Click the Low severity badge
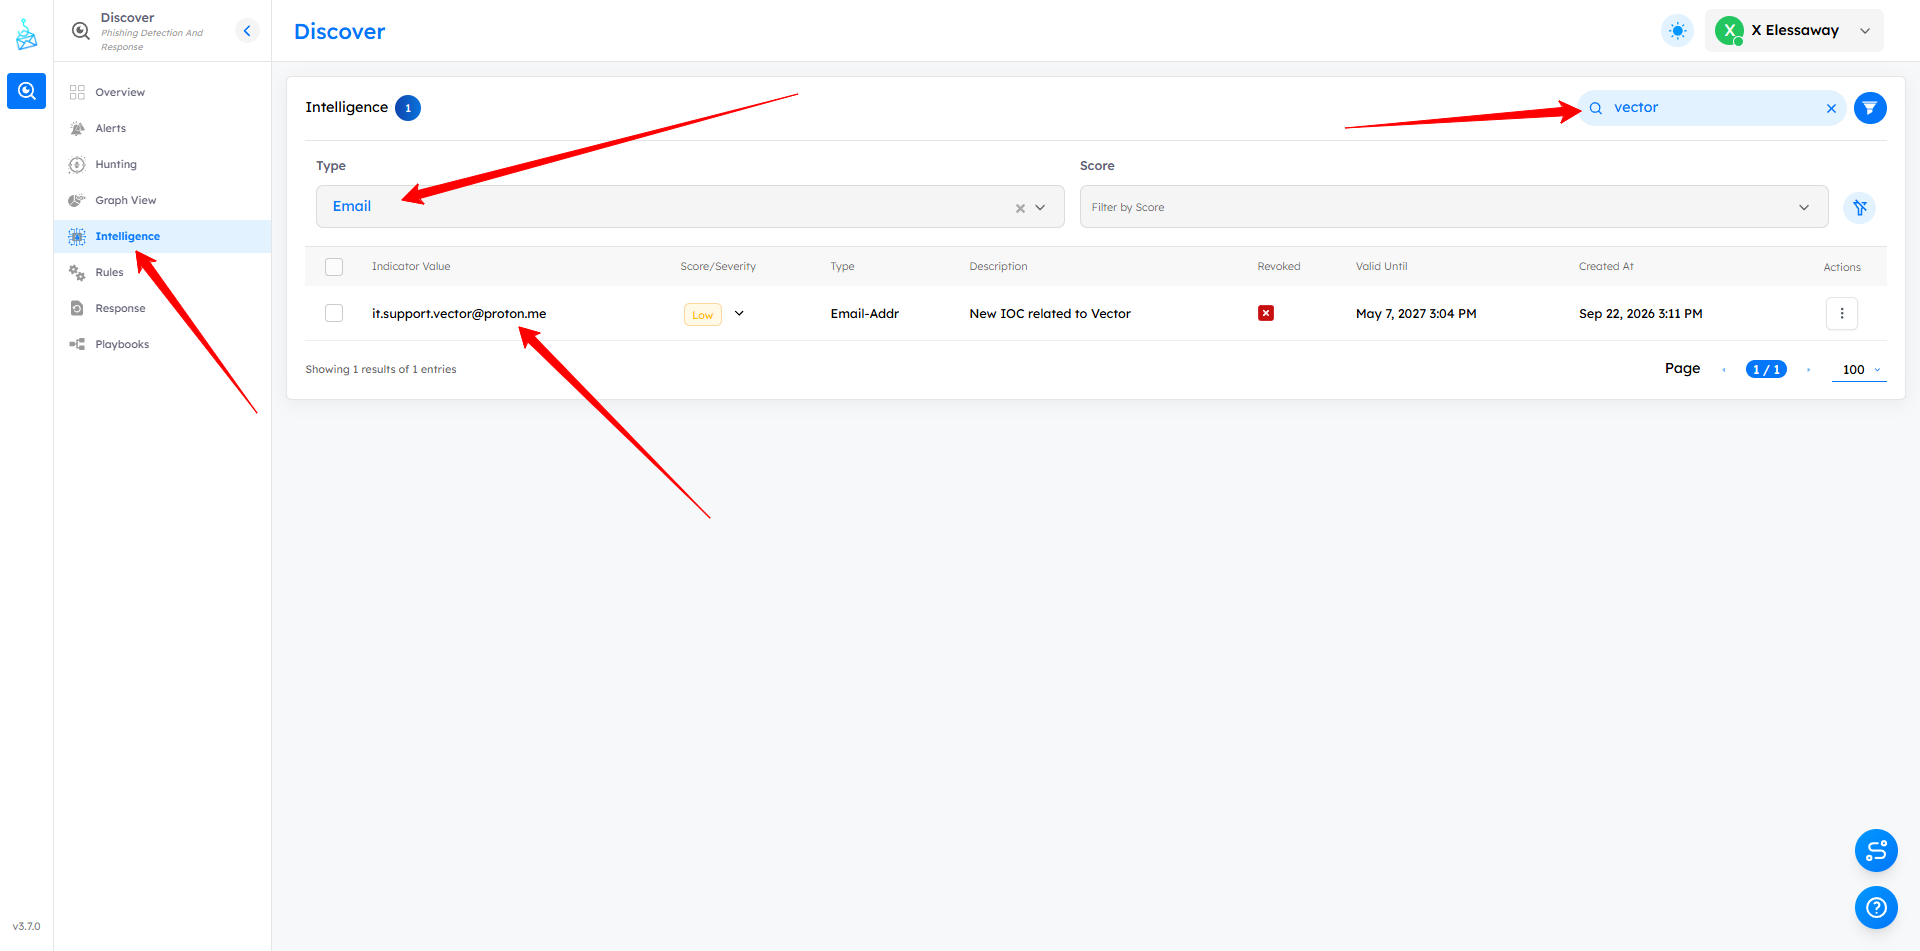Viewport: 1920px width, 951px height. [702, 315]
